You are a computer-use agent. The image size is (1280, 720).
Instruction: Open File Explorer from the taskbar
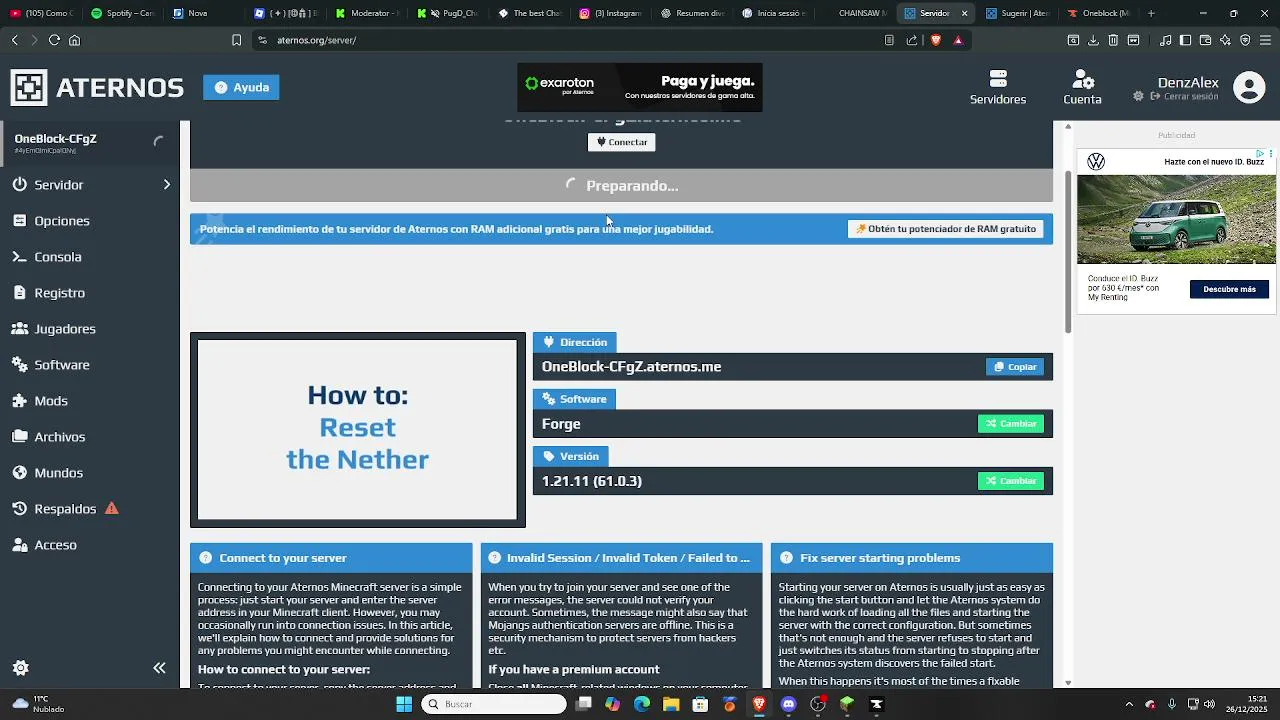pyautogui.click(x=671, y=704)
